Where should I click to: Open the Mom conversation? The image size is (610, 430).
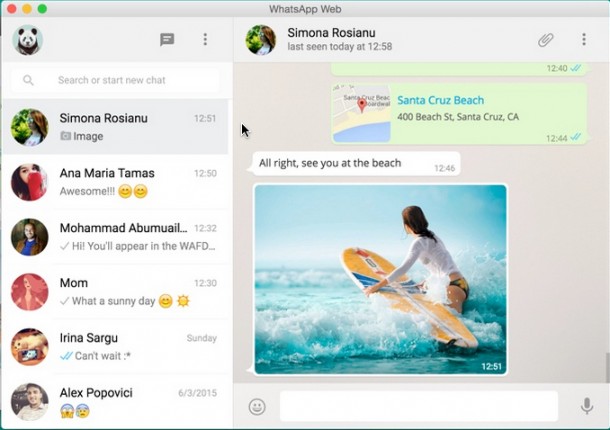point(116,292)
